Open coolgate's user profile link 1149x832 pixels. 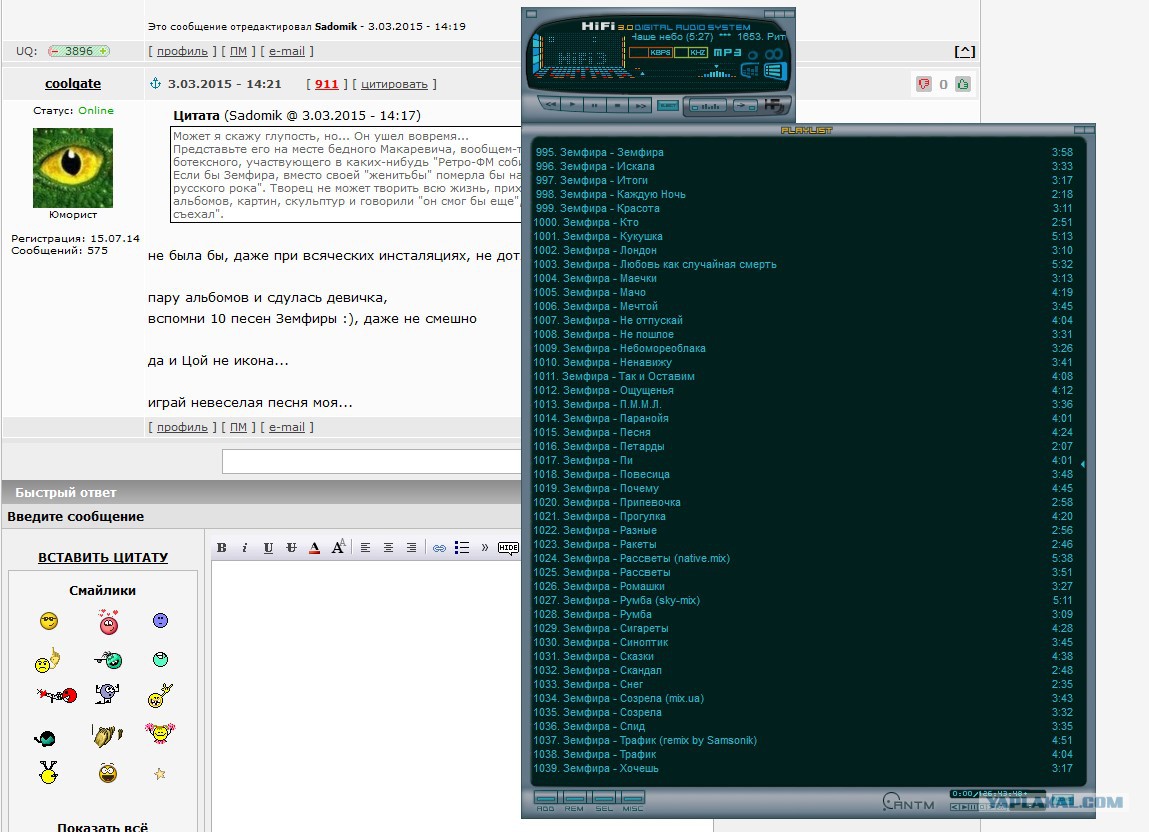click(x=73, y=84)
